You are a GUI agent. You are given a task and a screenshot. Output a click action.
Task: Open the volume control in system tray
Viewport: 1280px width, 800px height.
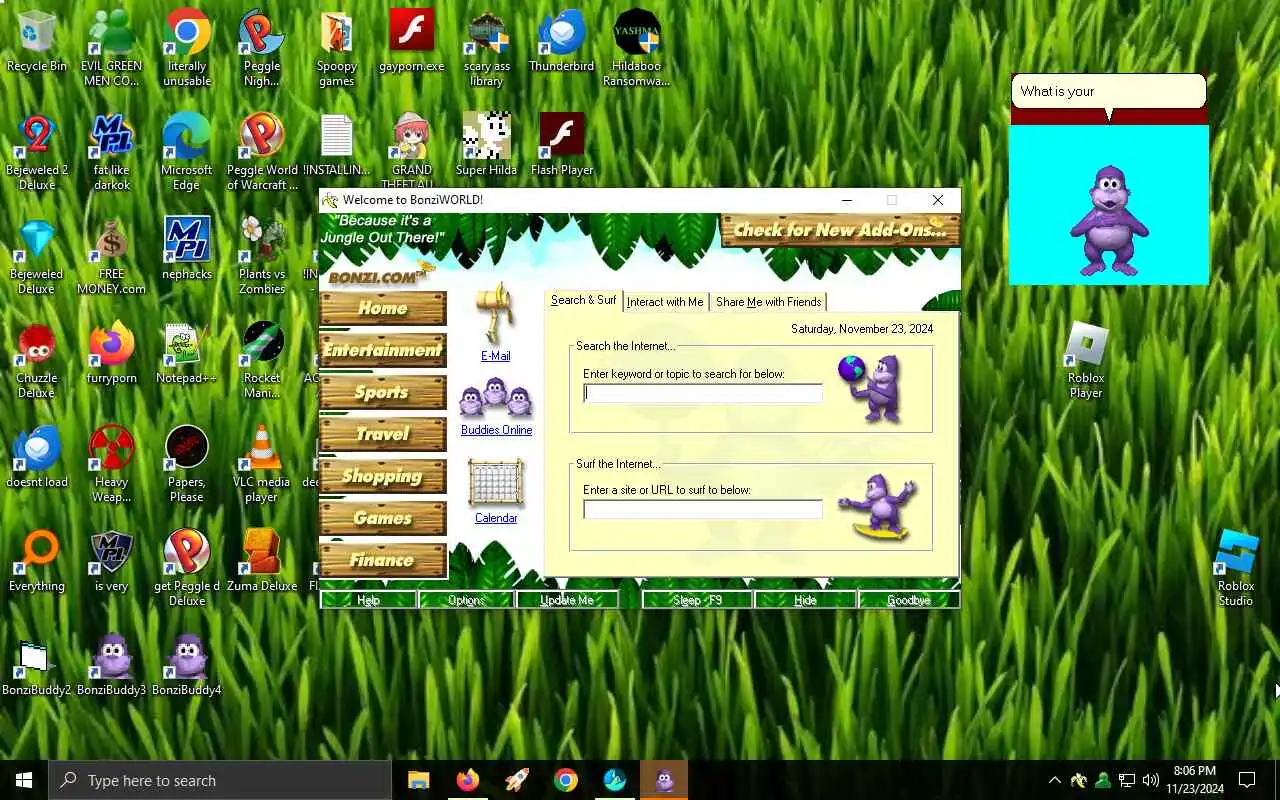pos(1151,780)
